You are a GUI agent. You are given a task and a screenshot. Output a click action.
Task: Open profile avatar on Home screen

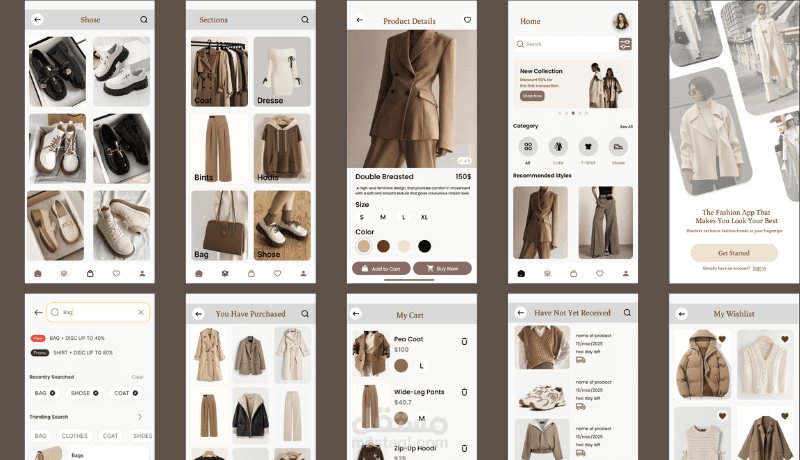coord(621,21)
